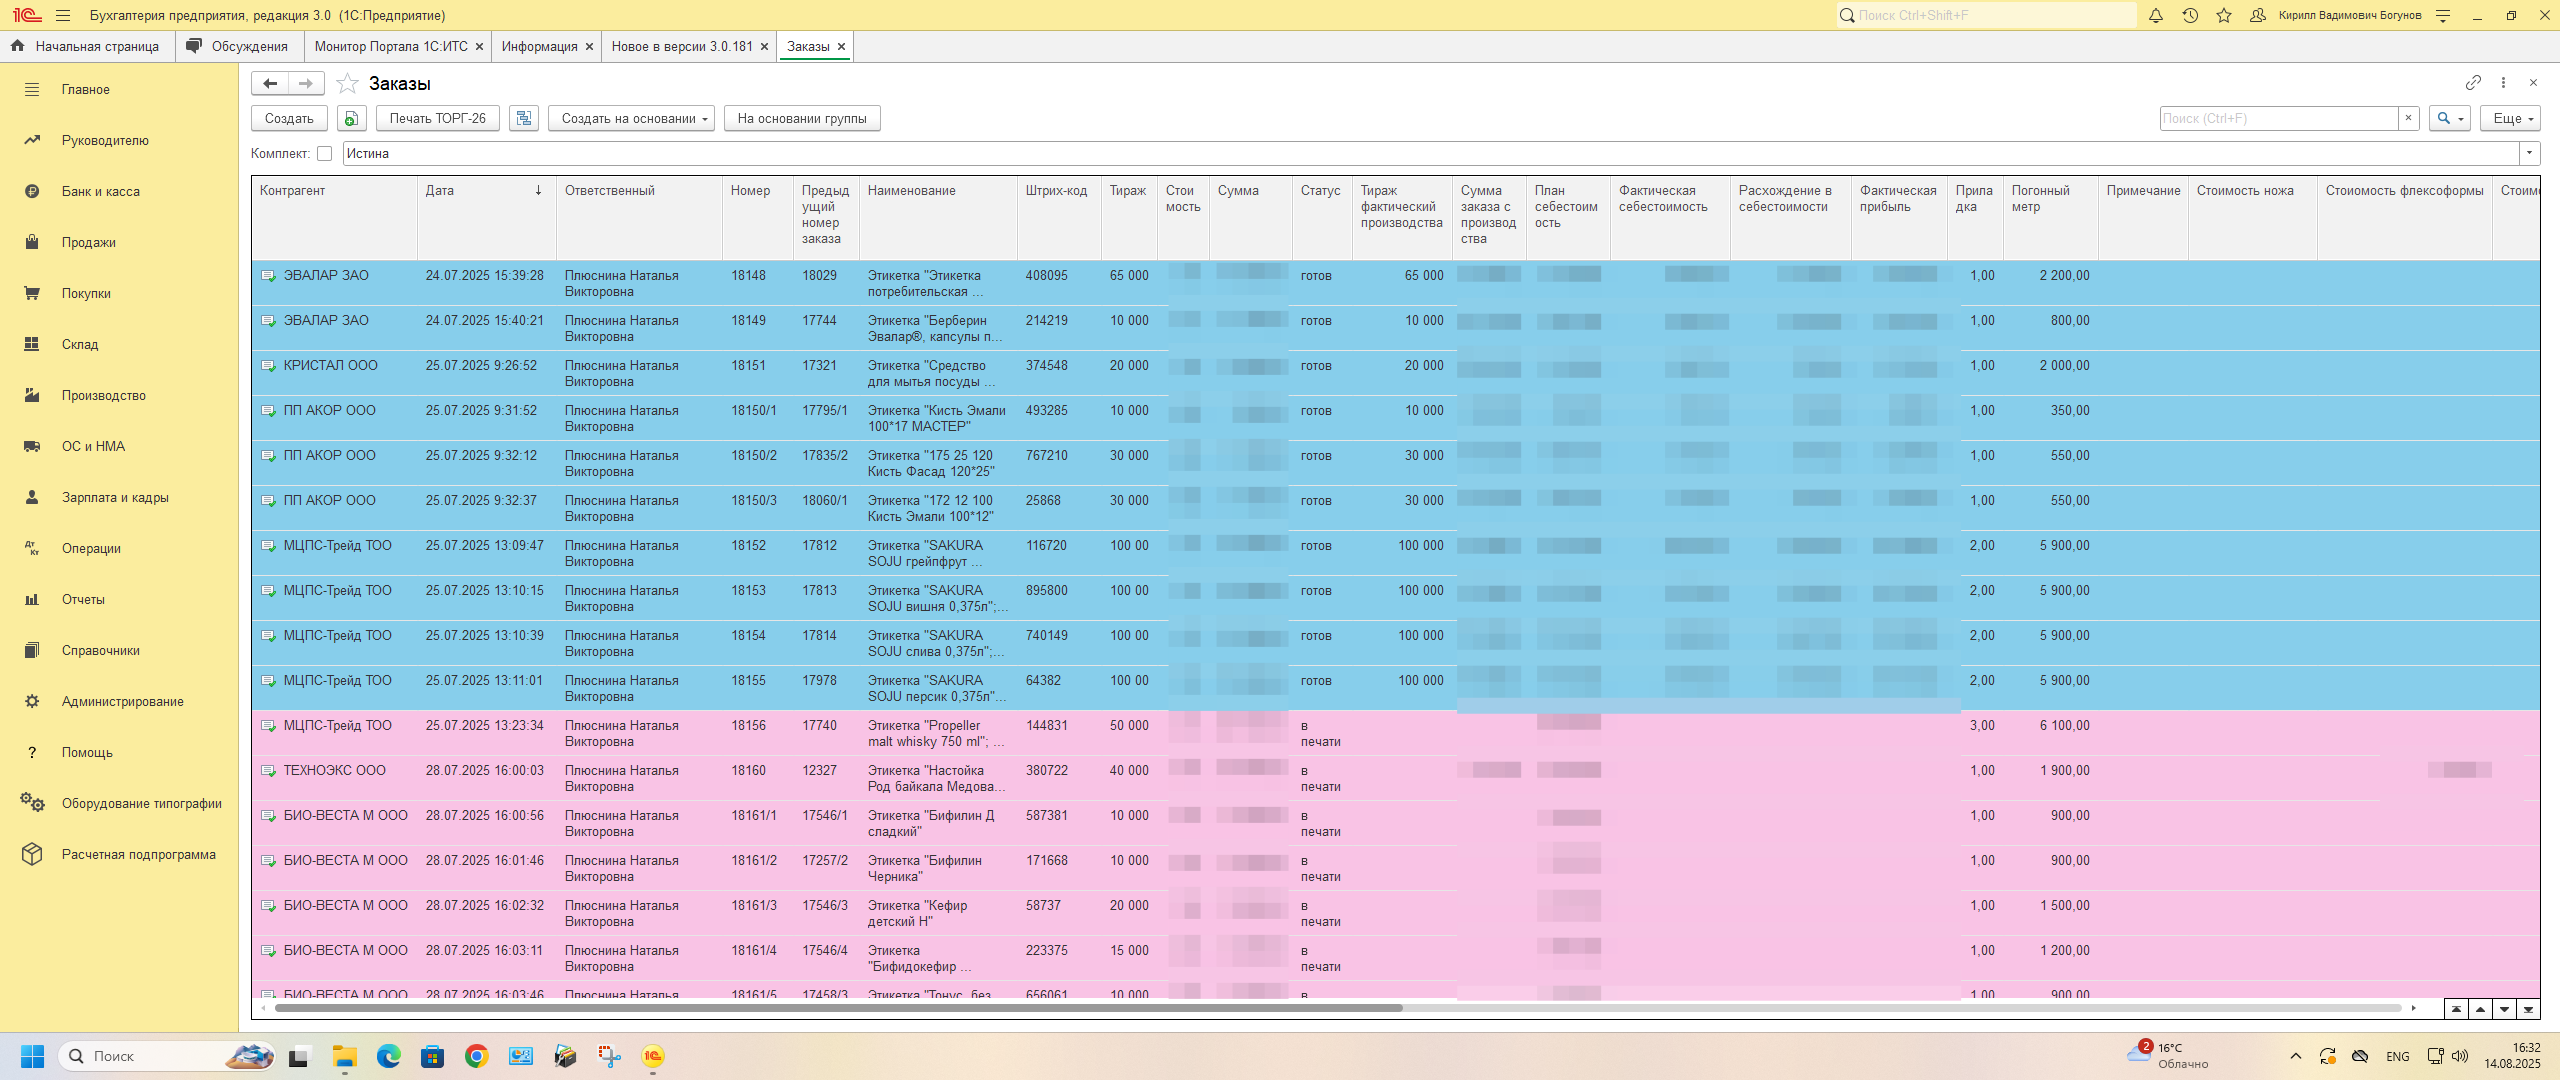Navigate back with the left arrow button

point(270,83)
